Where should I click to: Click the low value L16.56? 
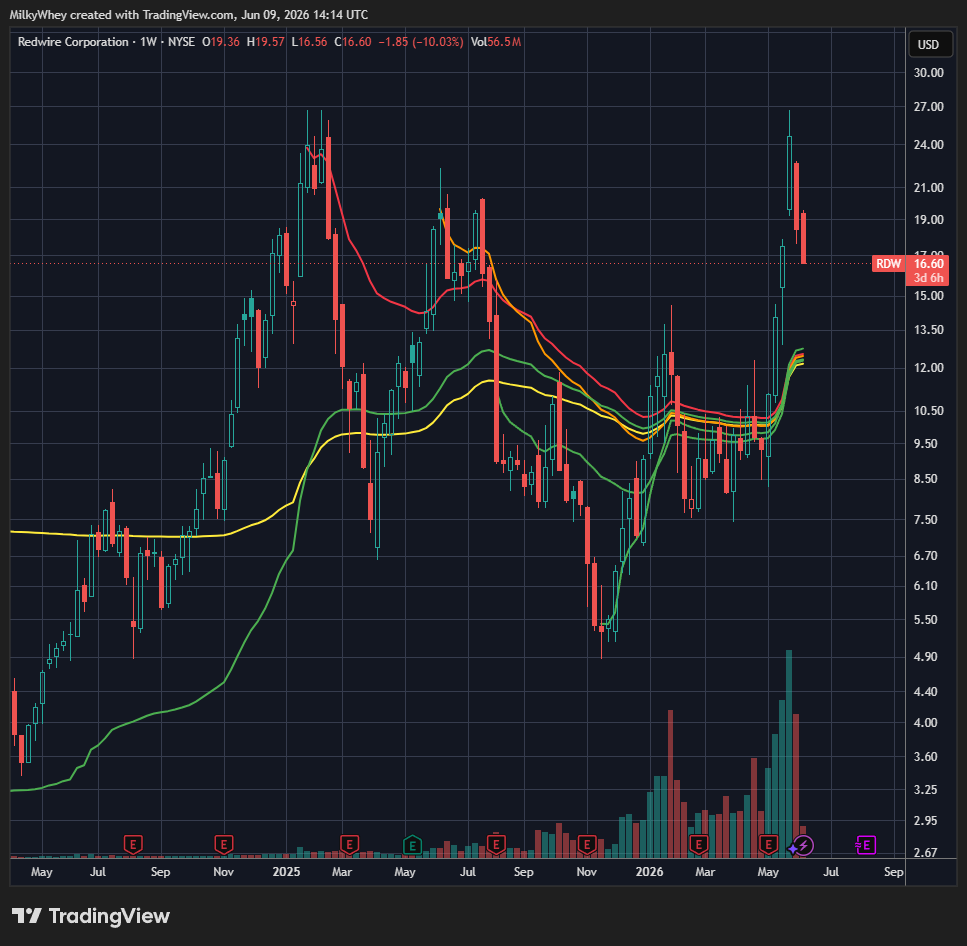[x=309, y=42]
